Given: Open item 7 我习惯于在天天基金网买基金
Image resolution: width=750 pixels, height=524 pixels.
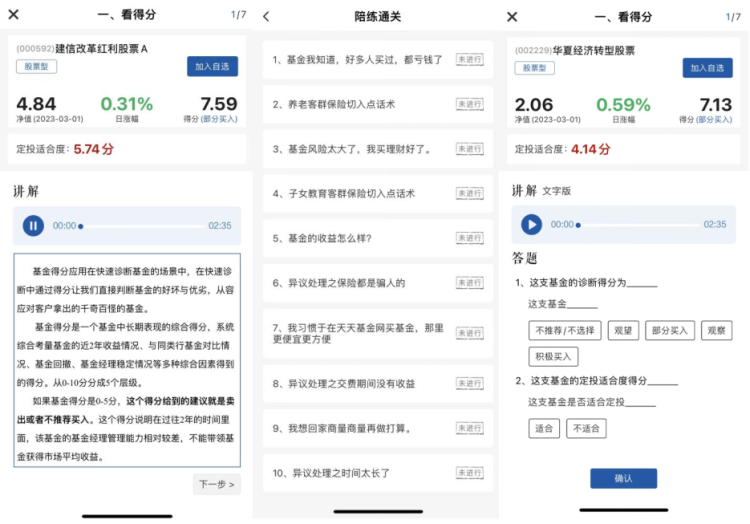Looking at the screenshot, I should [x=377, y=333].
